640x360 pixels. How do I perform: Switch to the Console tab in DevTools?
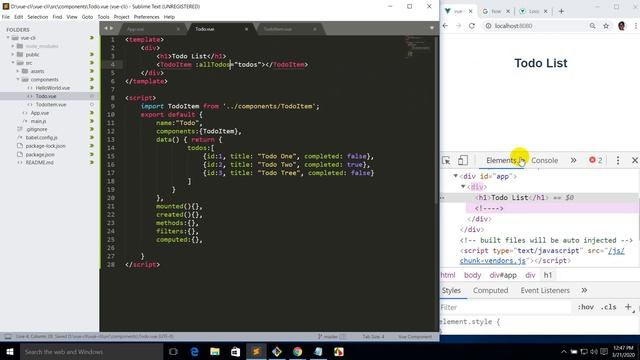(x=544, y=160)
